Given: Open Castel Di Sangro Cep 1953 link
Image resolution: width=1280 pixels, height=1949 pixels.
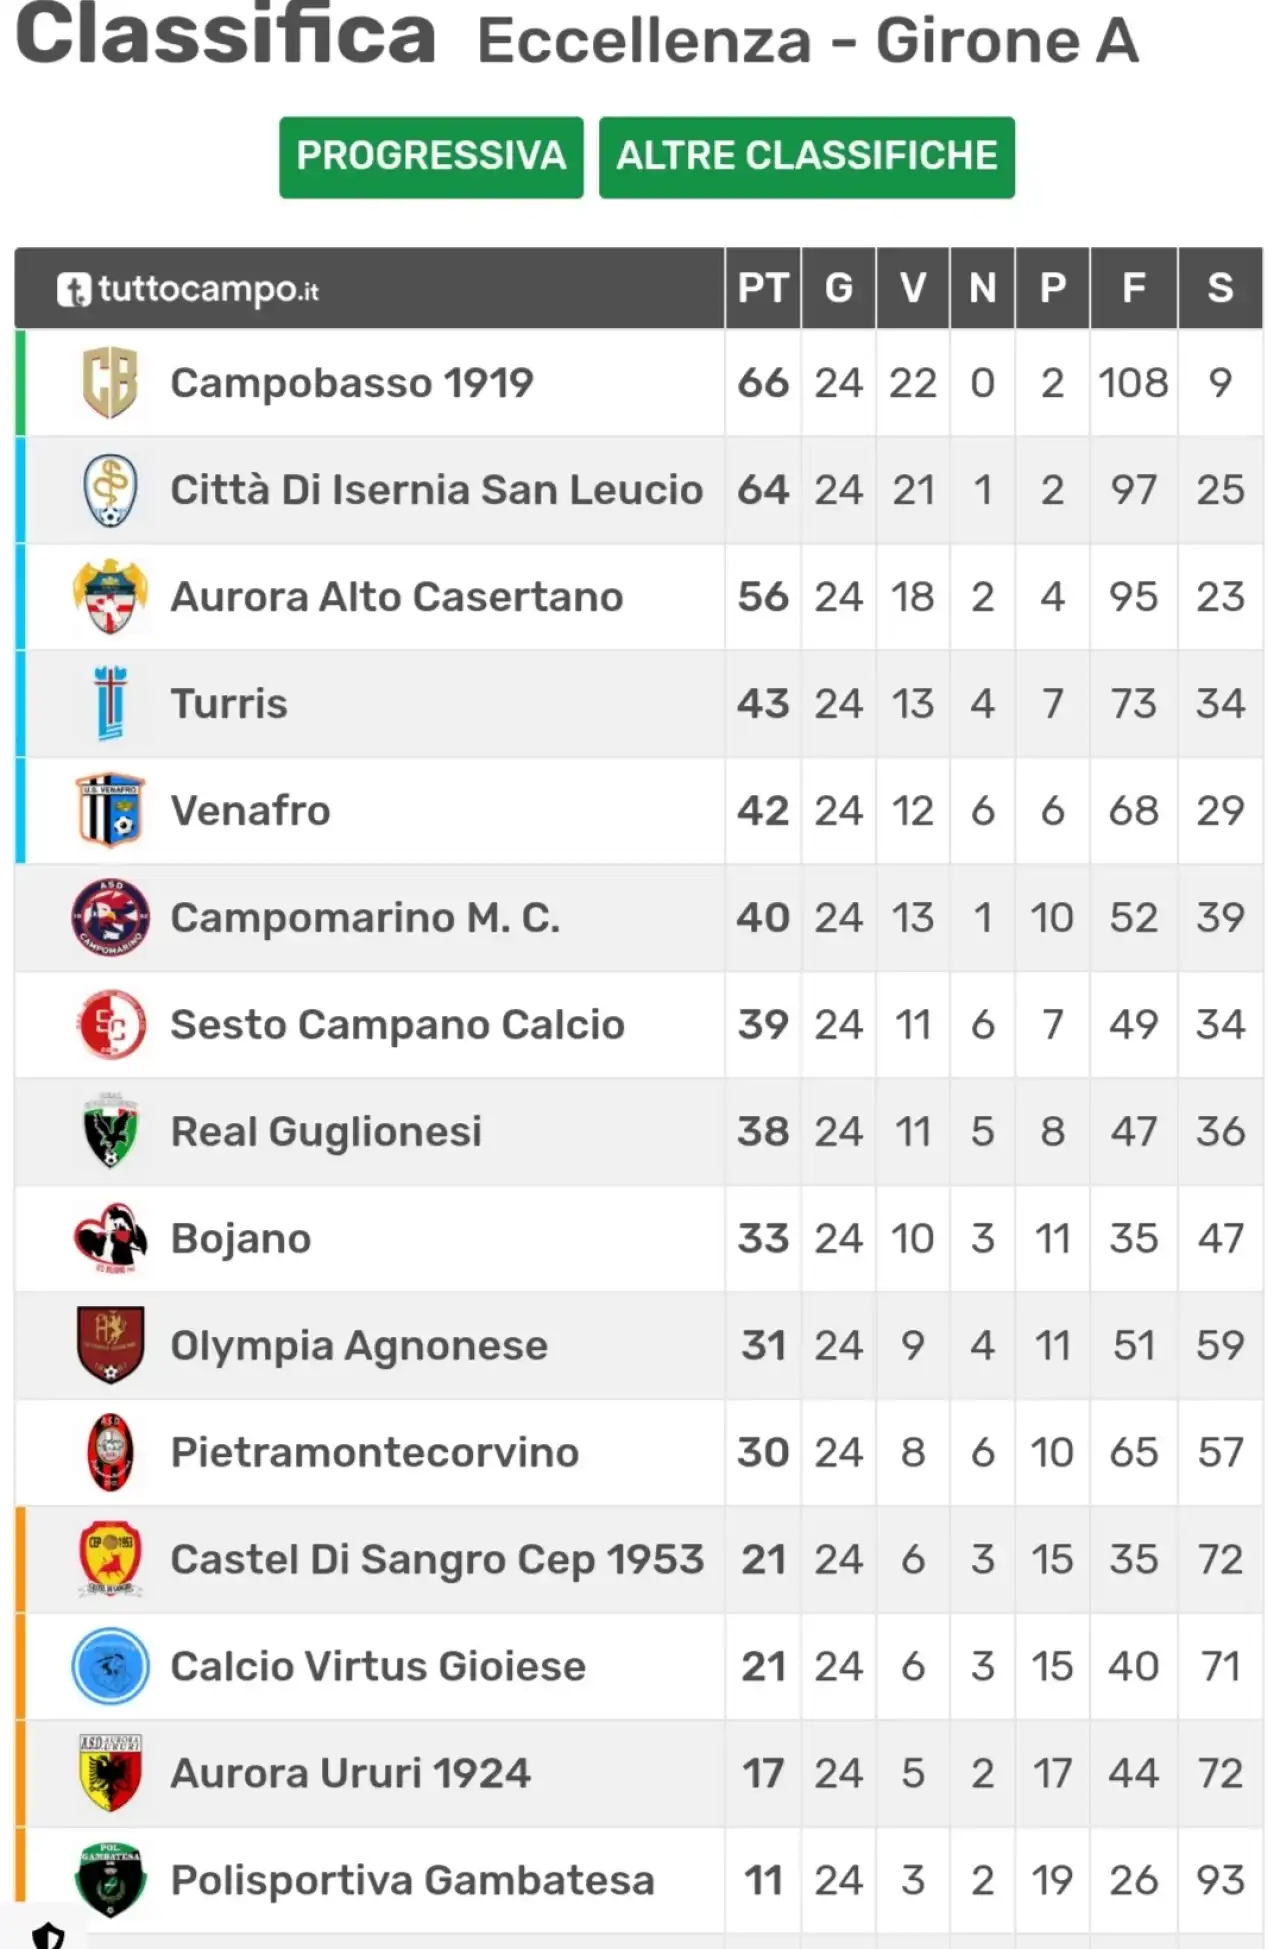Looking at the screenshot, I should (x=437, y=1559).
